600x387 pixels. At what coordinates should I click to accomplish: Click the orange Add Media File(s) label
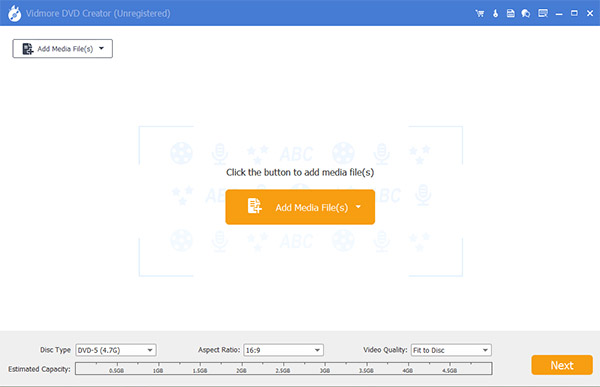311,207
